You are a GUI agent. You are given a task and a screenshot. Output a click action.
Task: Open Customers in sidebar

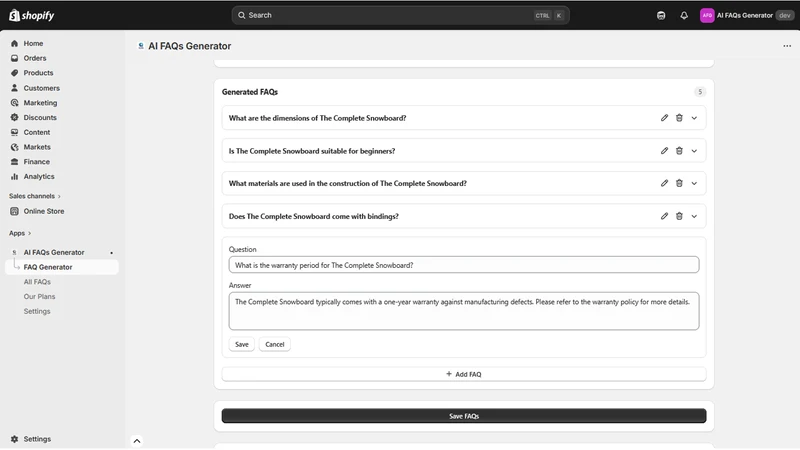pyautogui.click(x=41, y=88)
